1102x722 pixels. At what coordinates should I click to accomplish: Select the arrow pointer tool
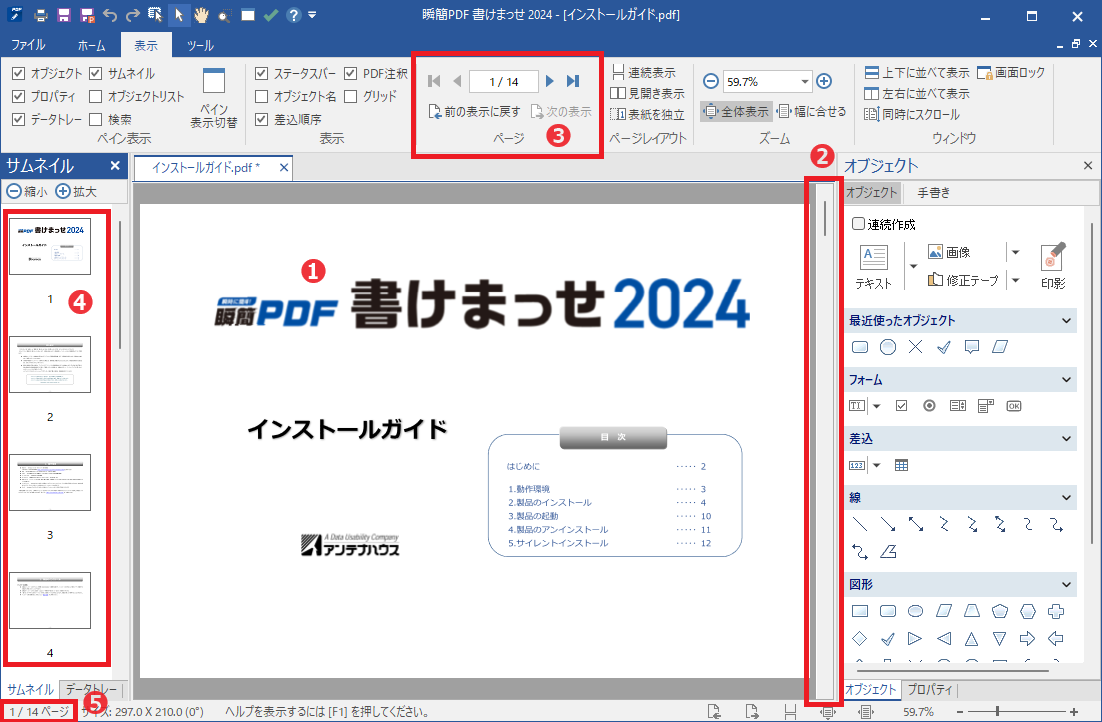pos(179,15)
